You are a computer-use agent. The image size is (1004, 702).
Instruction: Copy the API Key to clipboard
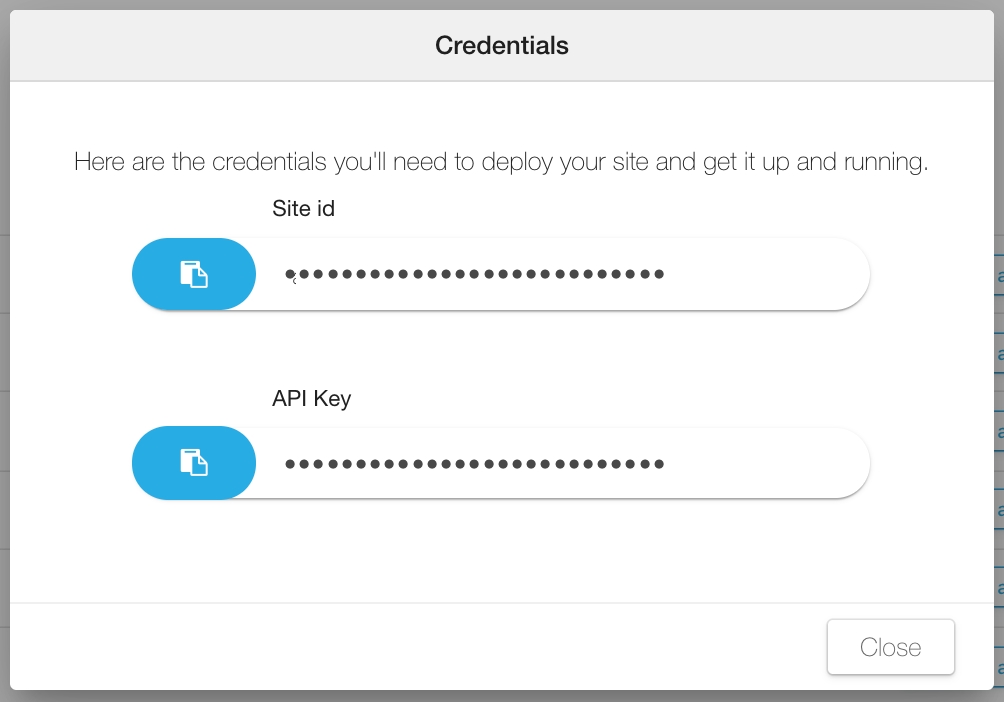(x=194, y=462)
